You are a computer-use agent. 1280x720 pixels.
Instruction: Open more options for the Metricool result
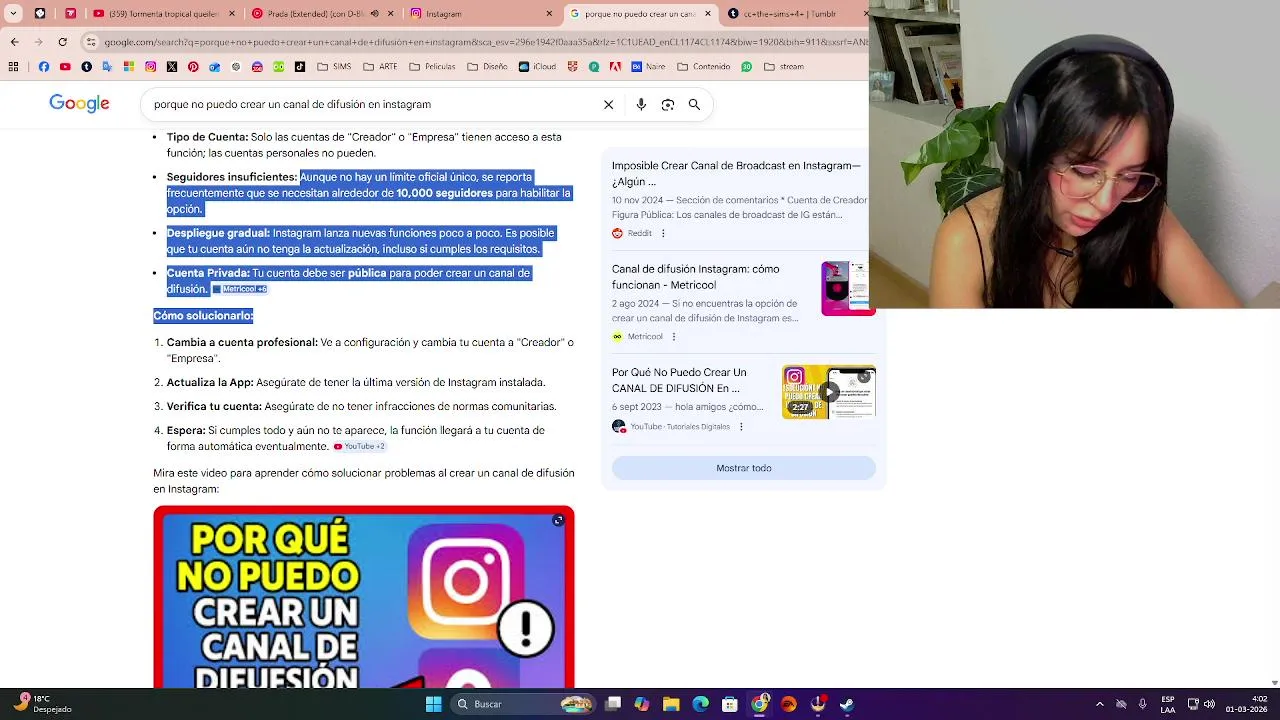point(674,337)
